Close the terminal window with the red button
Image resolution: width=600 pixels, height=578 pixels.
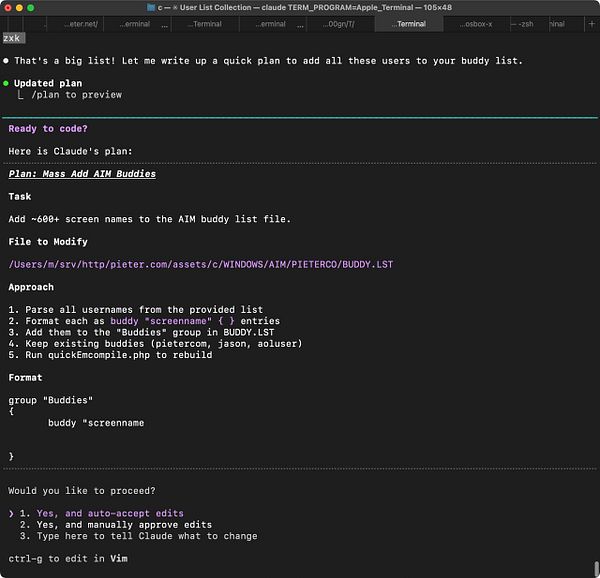click(x=8, y=8)
